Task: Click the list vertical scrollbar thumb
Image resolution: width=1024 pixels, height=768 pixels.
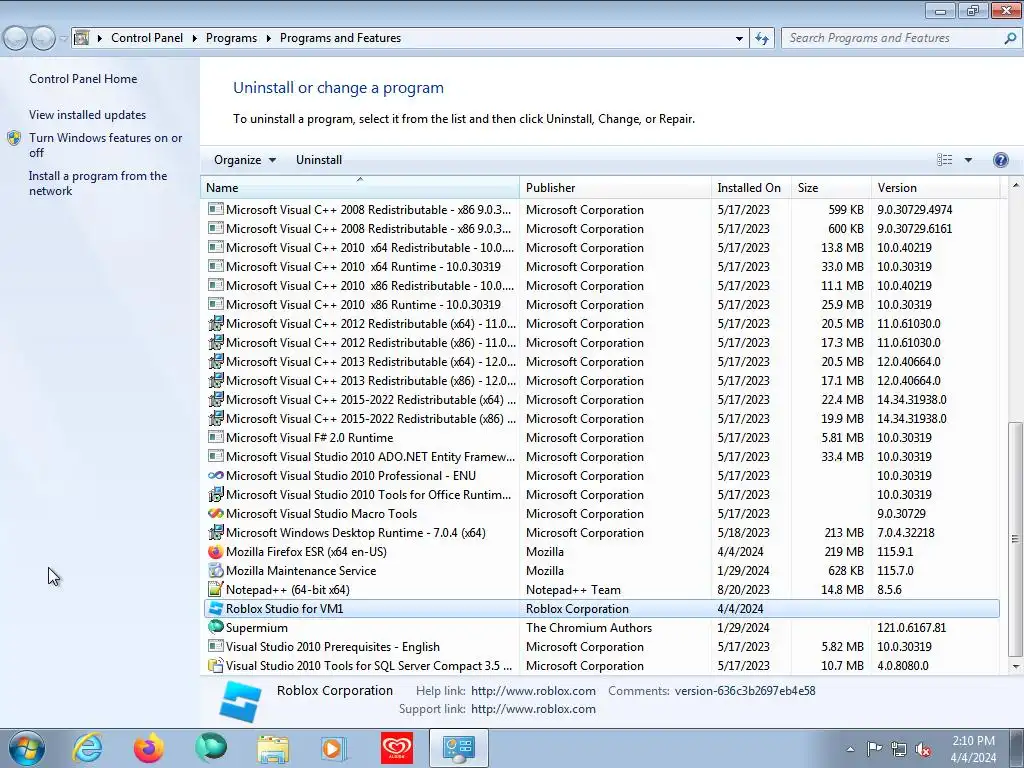Action: [1015, 538]
